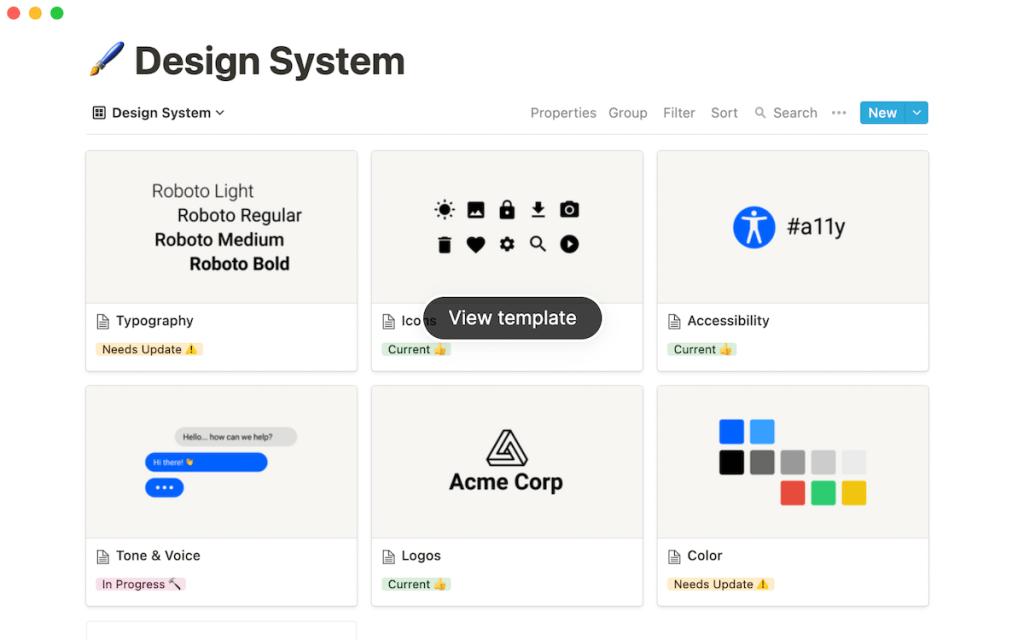The width and height of the screenshot is (1024, 640).
Task: Click the page icon next to Color
Action: [674, 556]
